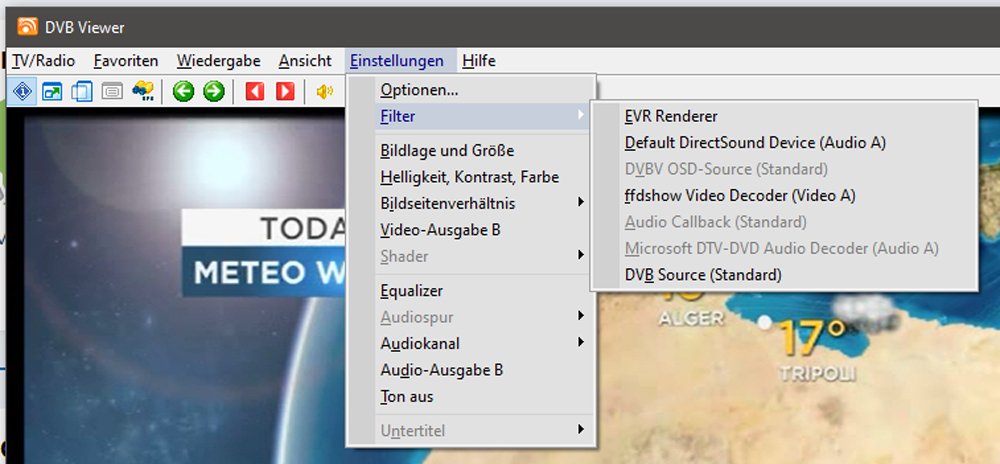1000x464 pixels.
Task: Click the red right arrow toolbar button
Action: (285, 92)
